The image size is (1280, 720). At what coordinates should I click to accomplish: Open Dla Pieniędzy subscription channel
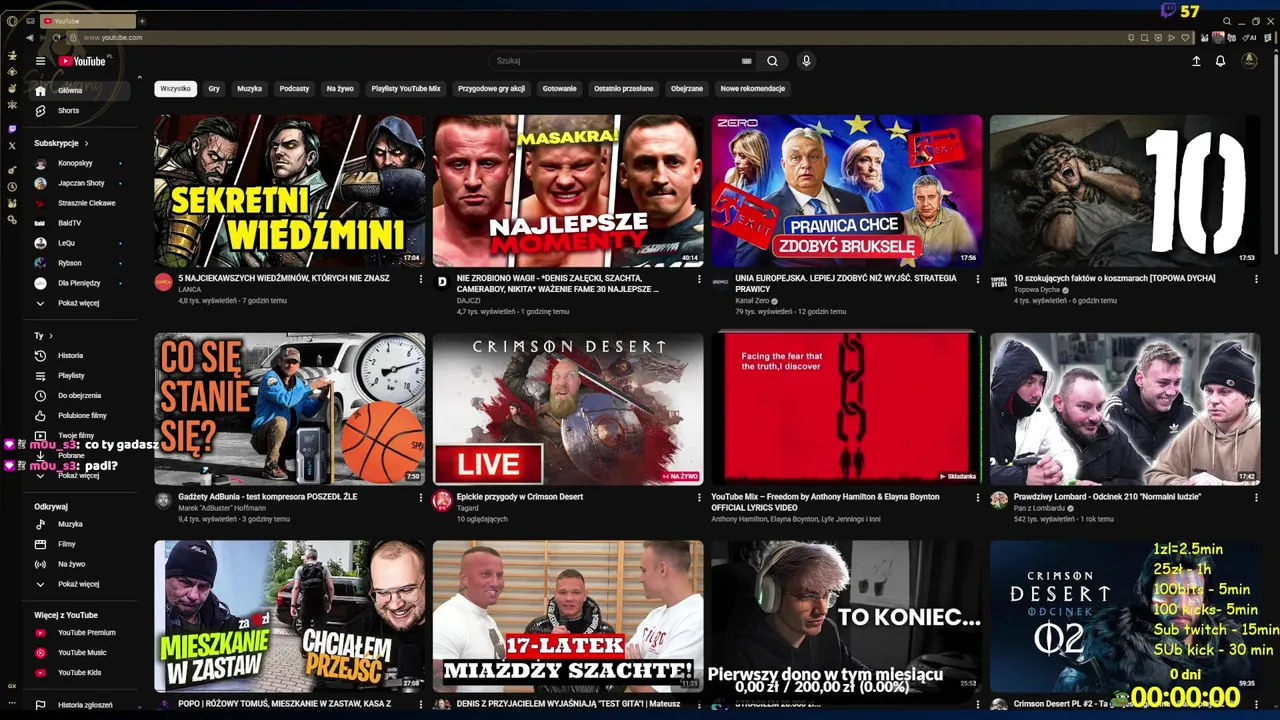pyautogui.click(x=80, y=283)
